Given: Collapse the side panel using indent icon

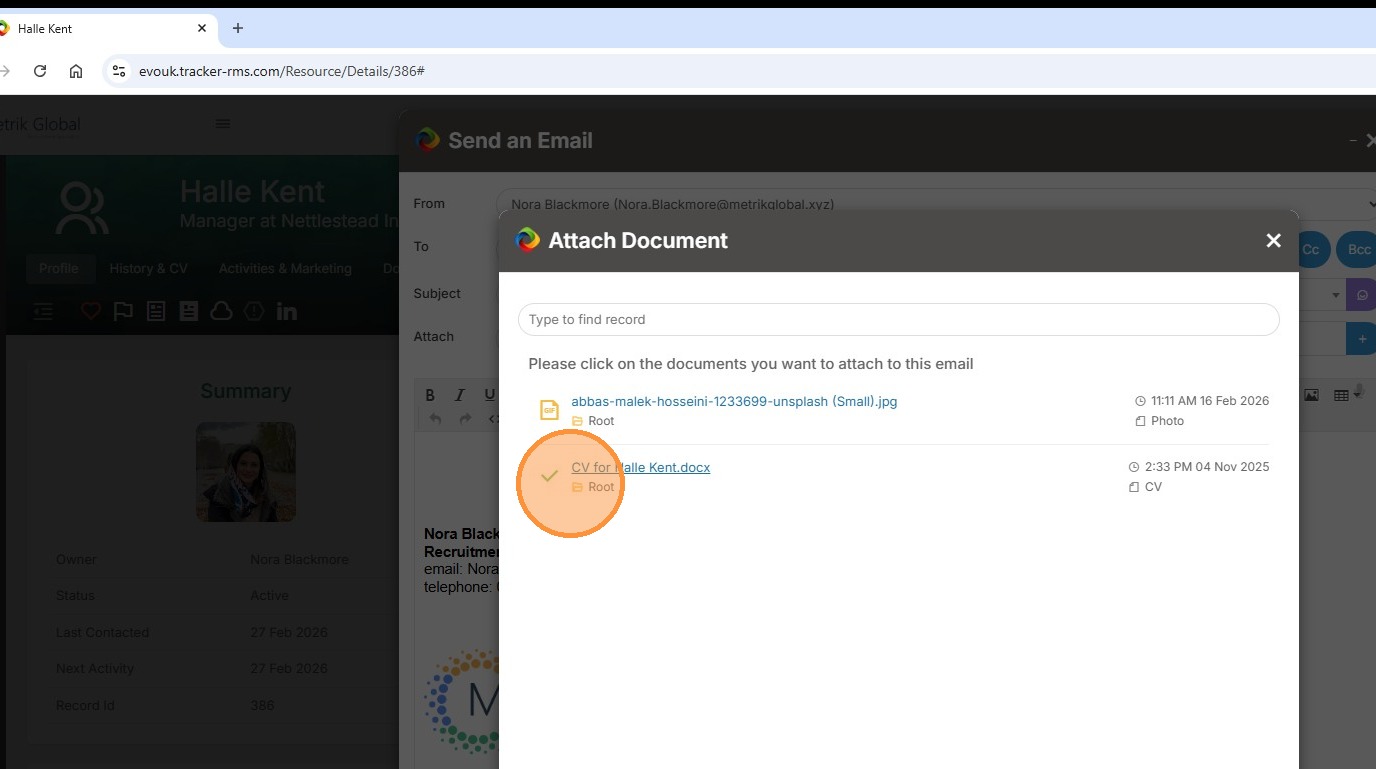Looking at the screenshot, I should (43, 311).
